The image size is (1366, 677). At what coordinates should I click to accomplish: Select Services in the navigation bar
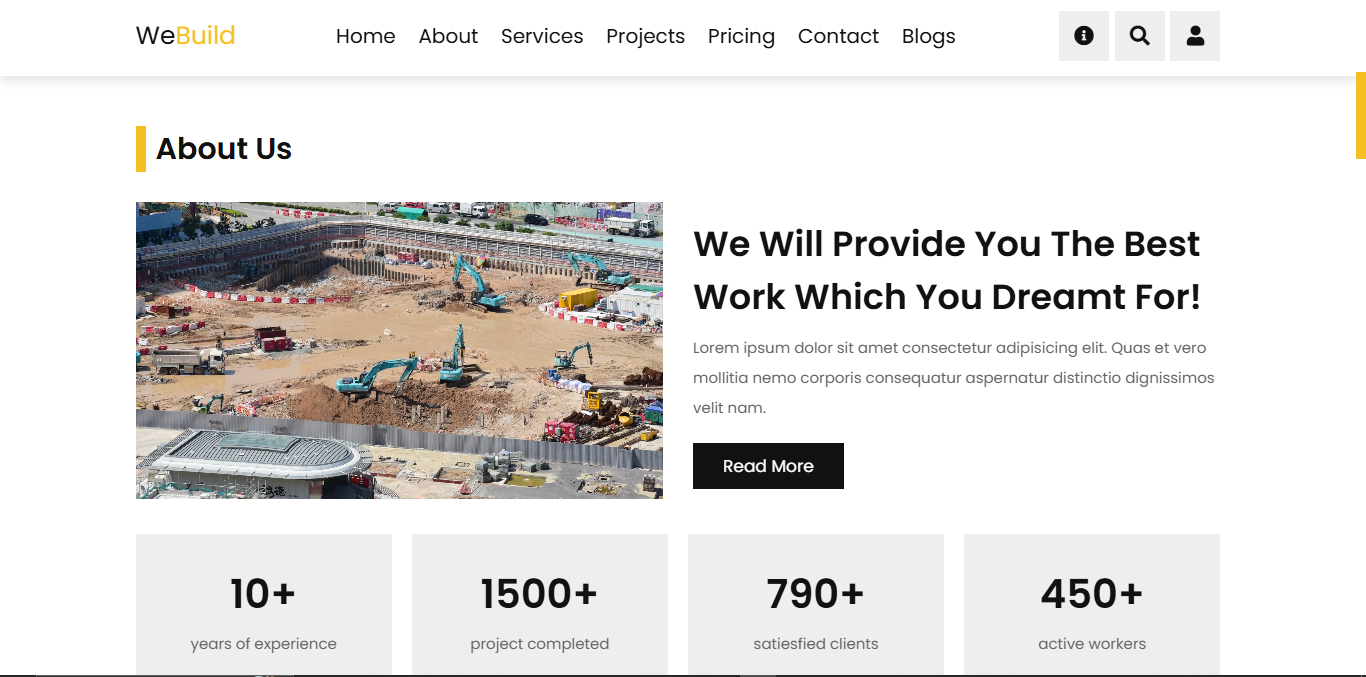tap(542, 36)
